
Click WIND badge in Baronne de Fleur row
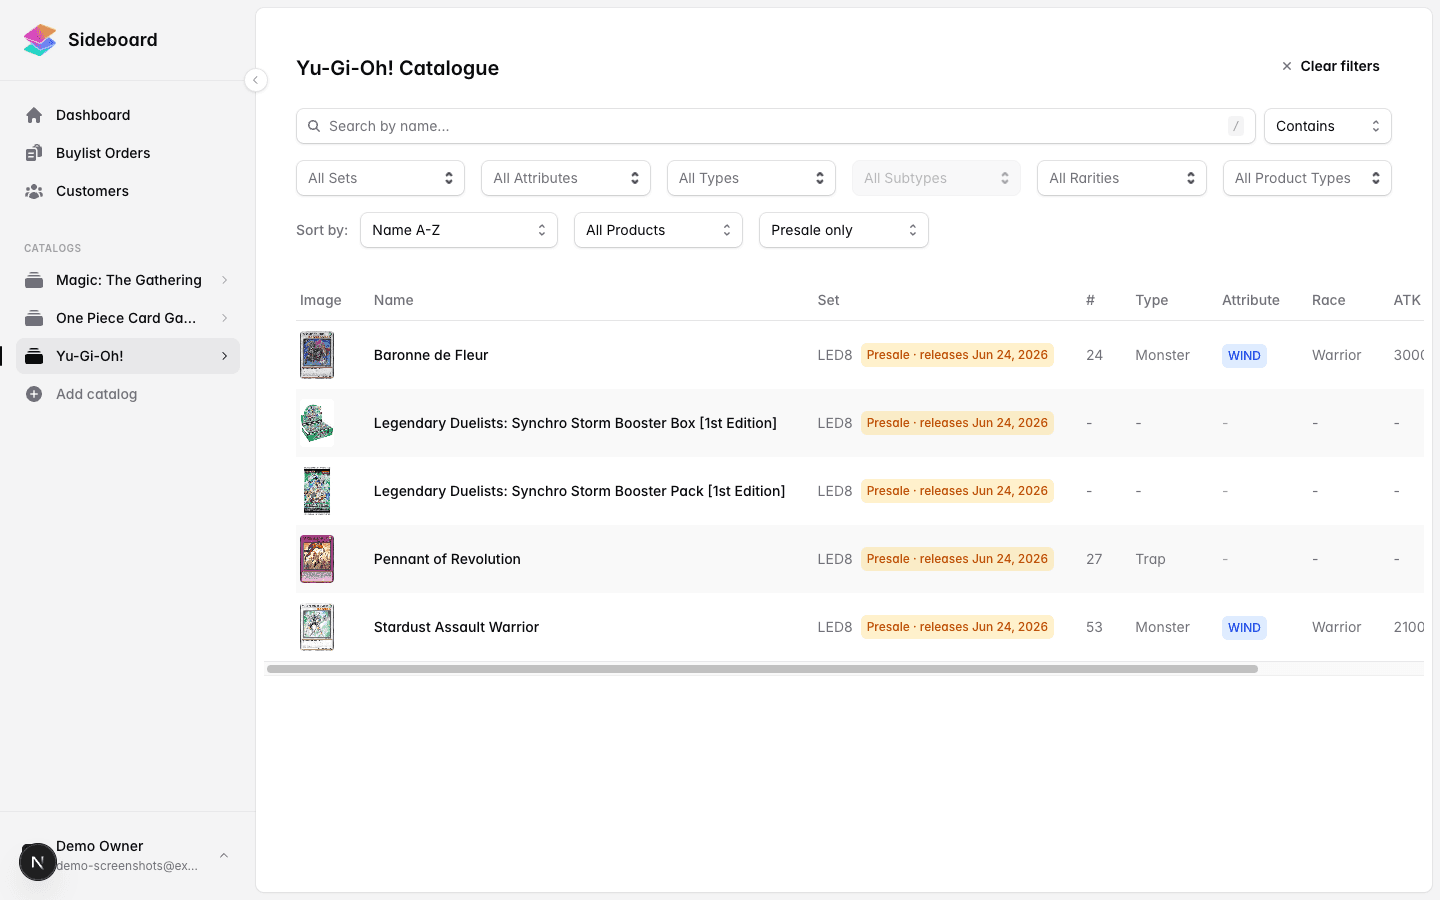click(1244, 356)
